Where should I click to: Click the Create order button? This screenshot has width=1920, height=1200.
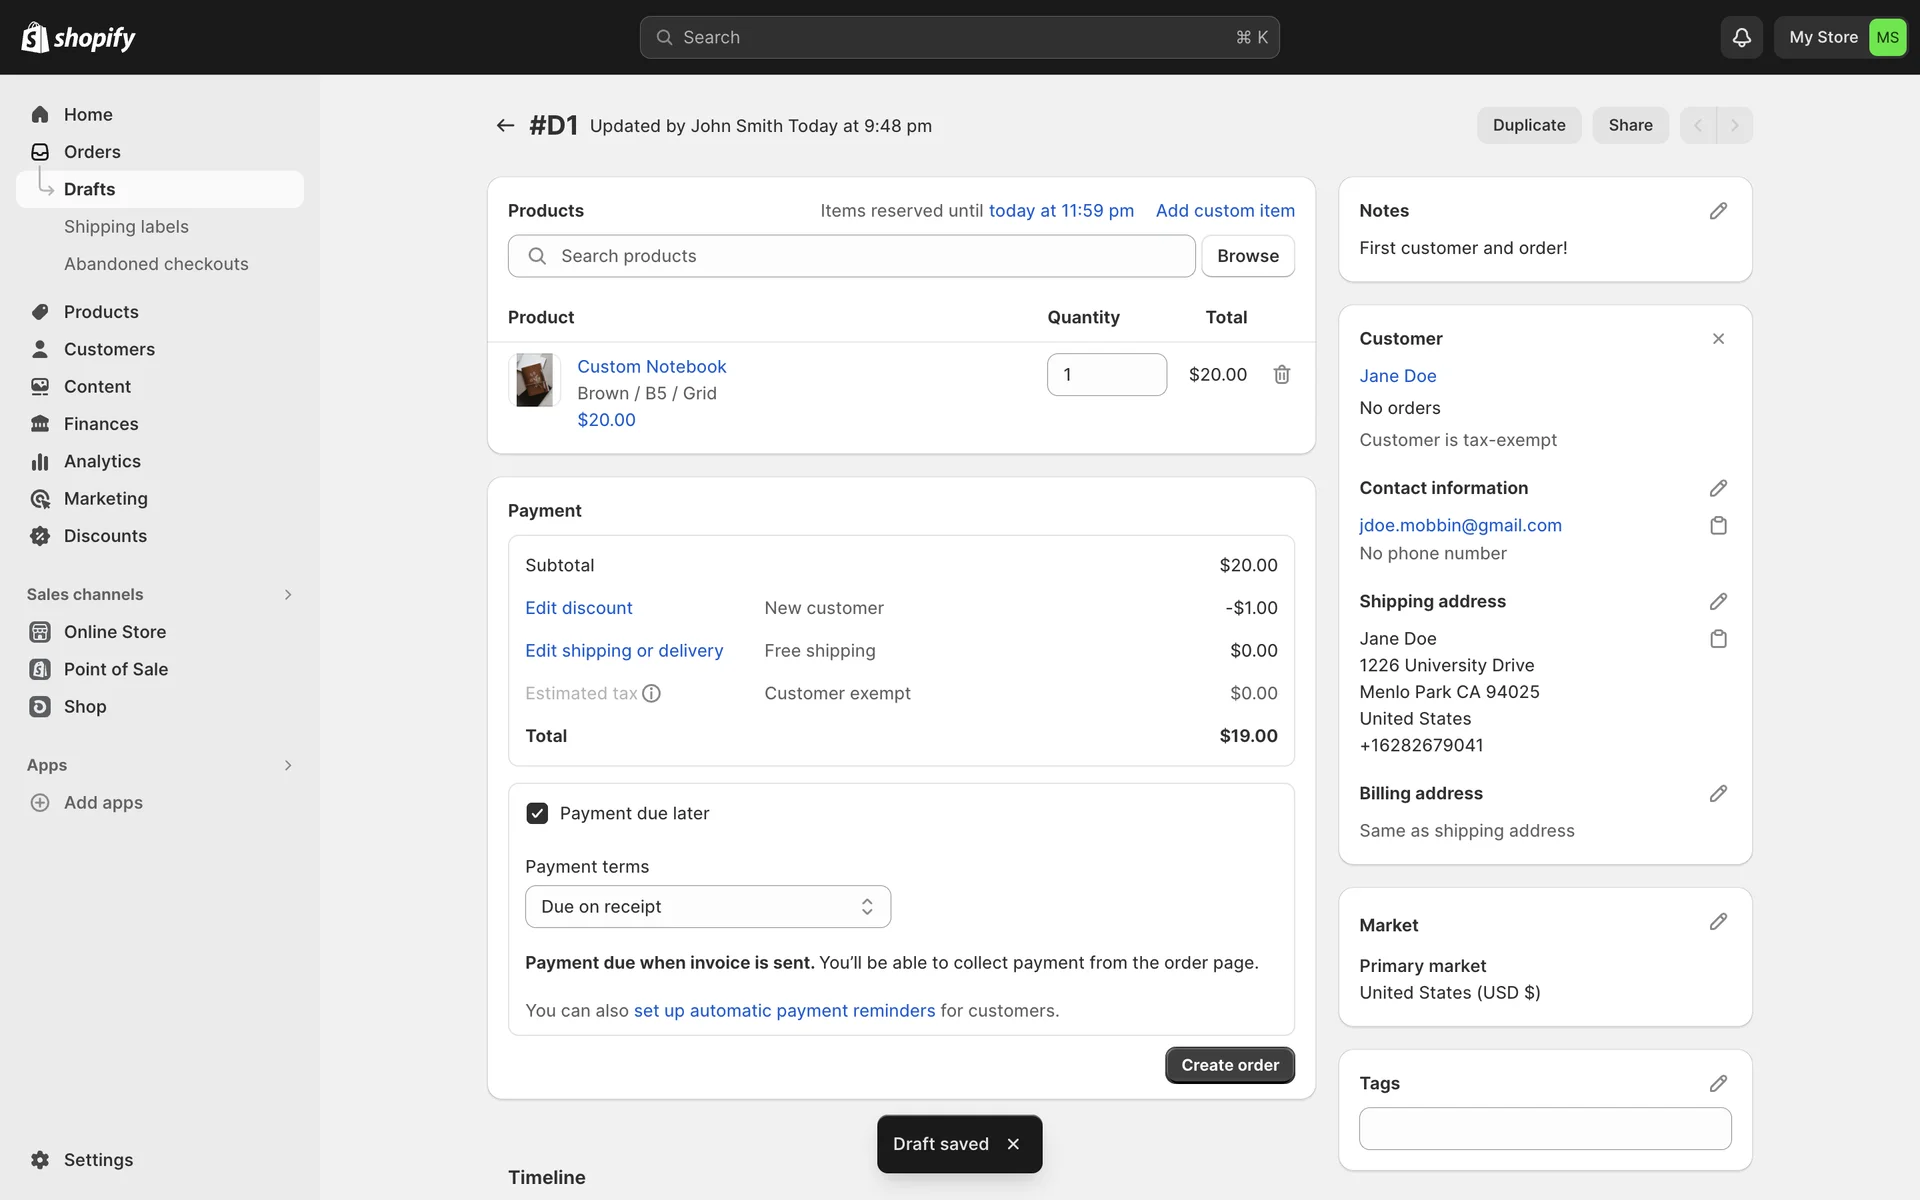coord(1229,1065)
